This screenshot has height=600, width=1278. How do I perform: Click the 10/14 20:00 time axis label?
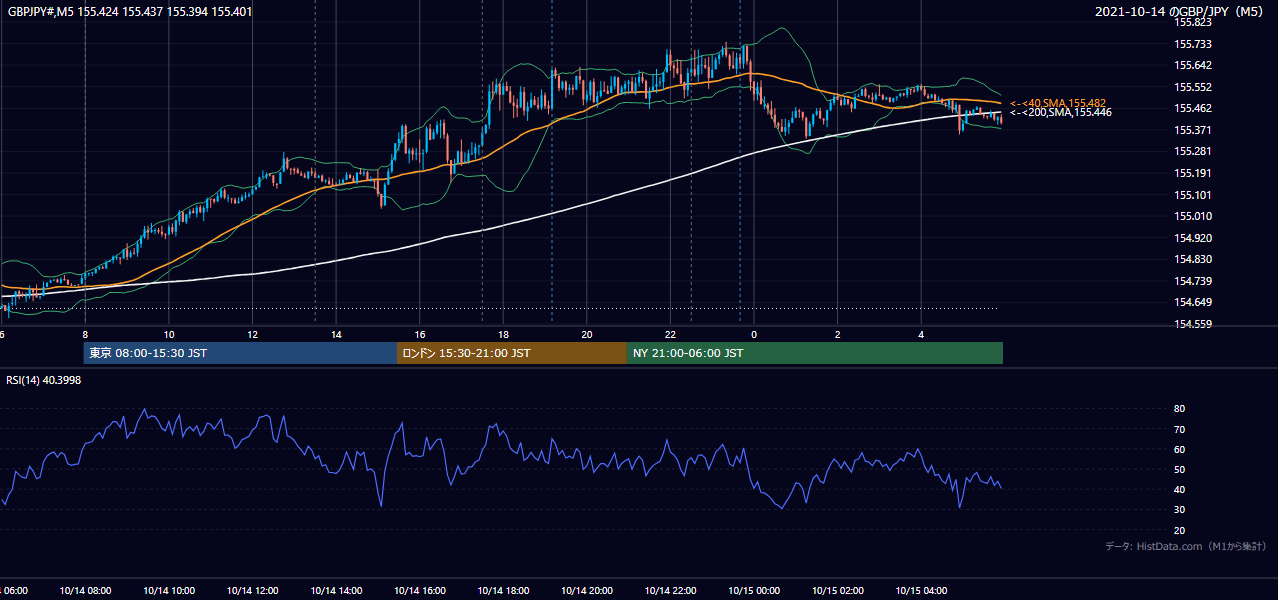tap(587, 591)
